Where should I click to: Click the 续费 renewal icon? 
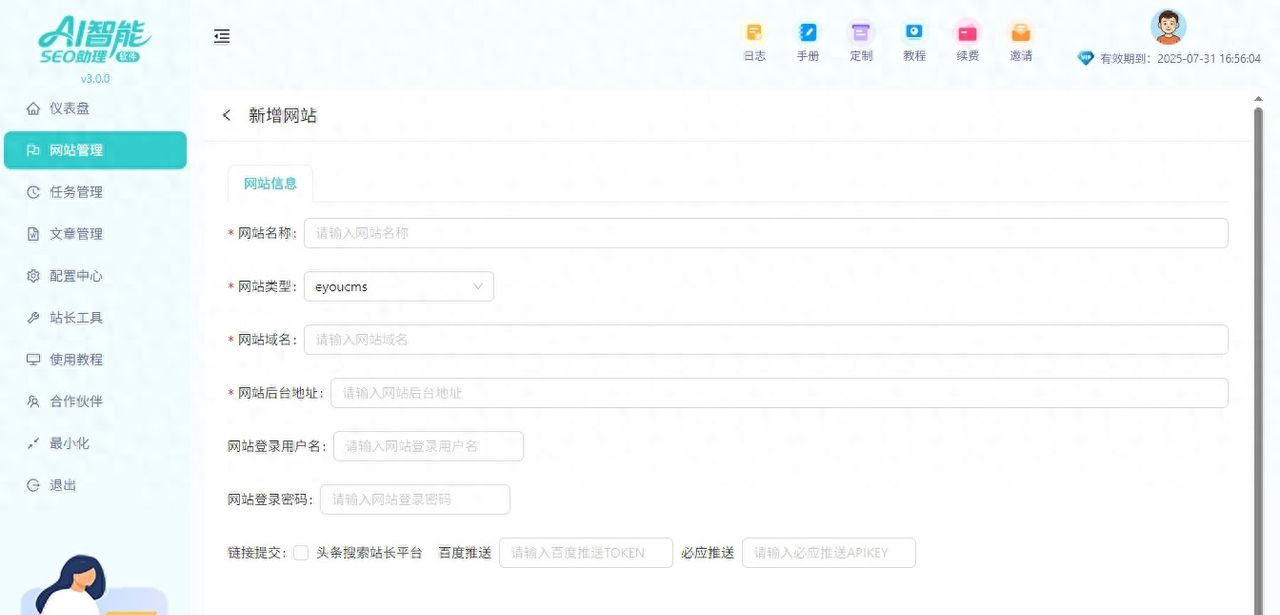tap(967, 33)
